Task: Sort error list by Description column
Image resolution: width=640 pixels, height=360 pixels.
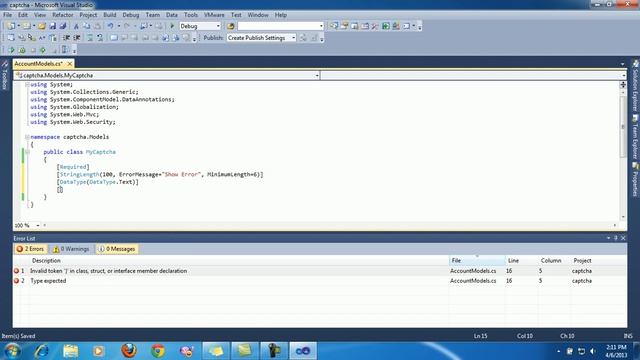Action: pyautogui.click(x=46, y=260)
